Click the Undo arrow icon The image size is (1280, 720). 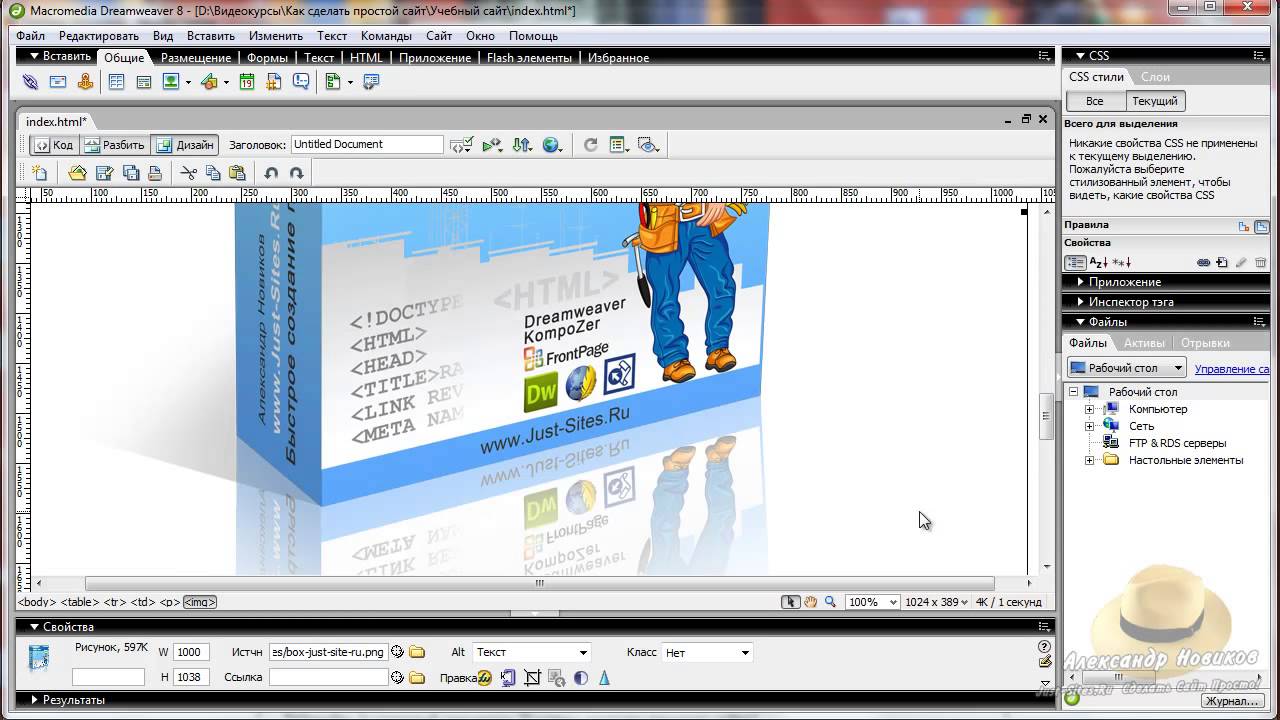pos(271,172)
